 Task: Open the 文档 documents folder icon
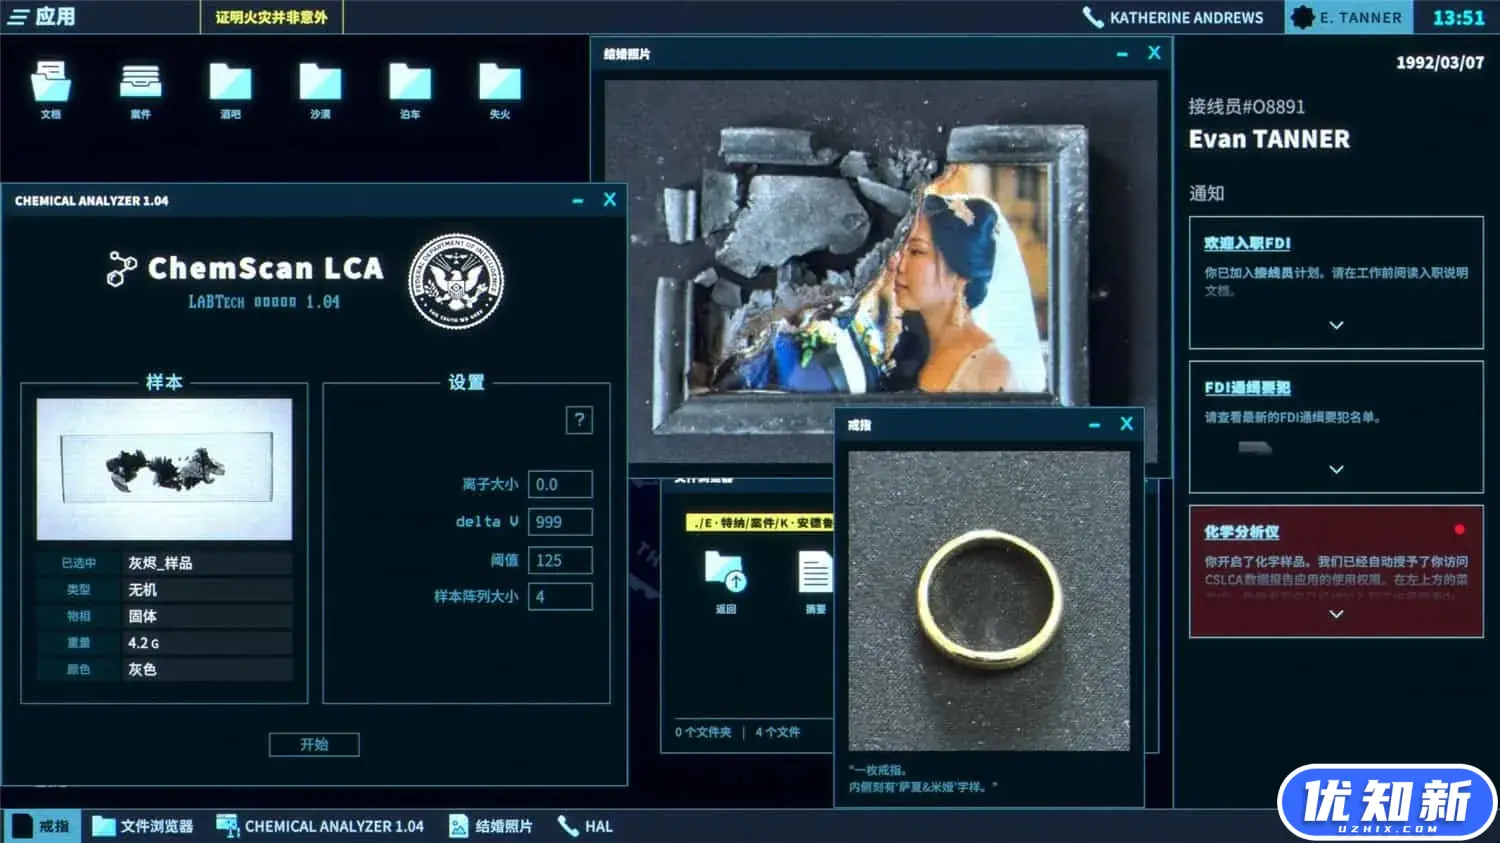click(x=51, y=84)
